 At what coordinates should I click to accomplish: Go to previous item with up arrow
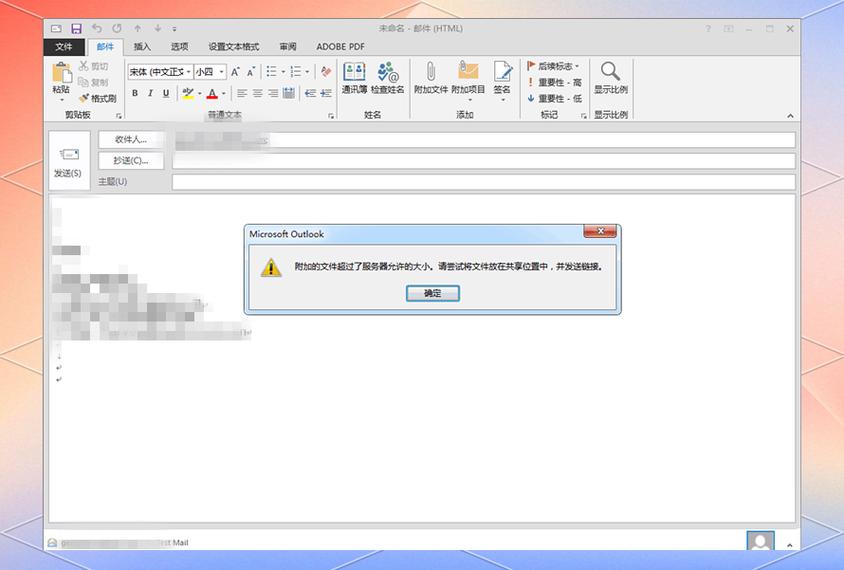point(138,29)
